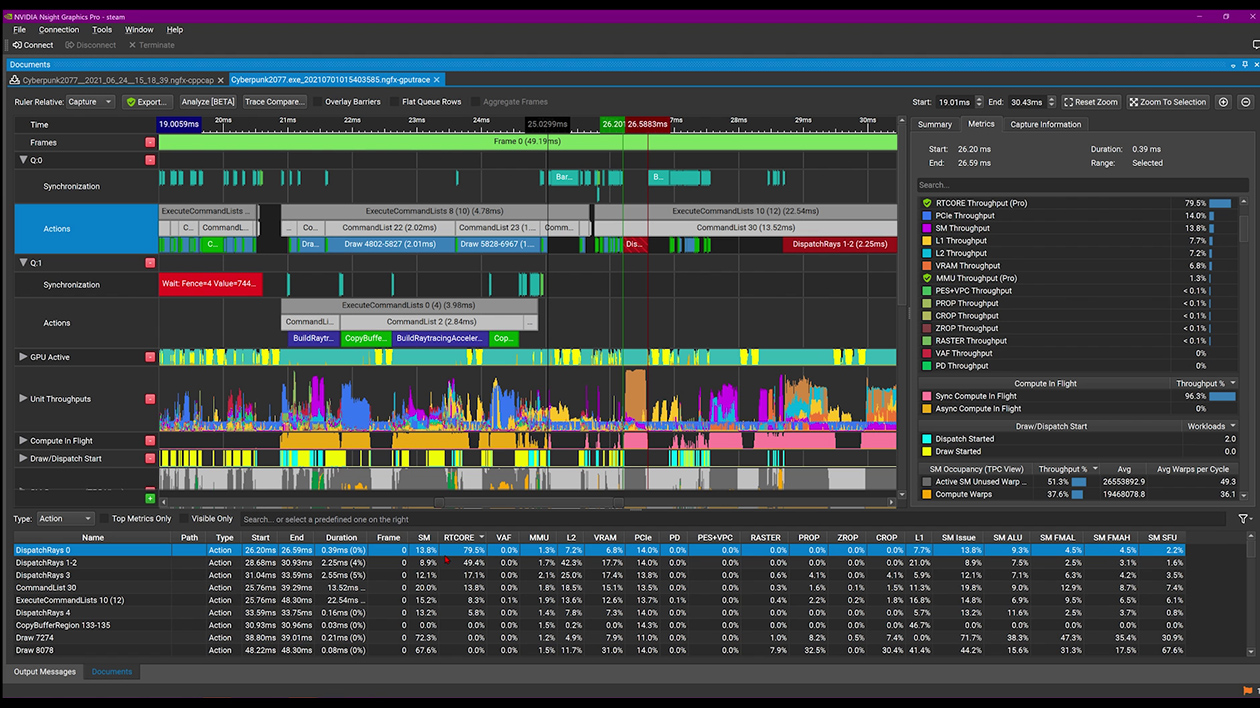Screen dimensions: 1260x708
Task: Click the SM Throughput purple color swatch
Action: (x=927, y=228)
